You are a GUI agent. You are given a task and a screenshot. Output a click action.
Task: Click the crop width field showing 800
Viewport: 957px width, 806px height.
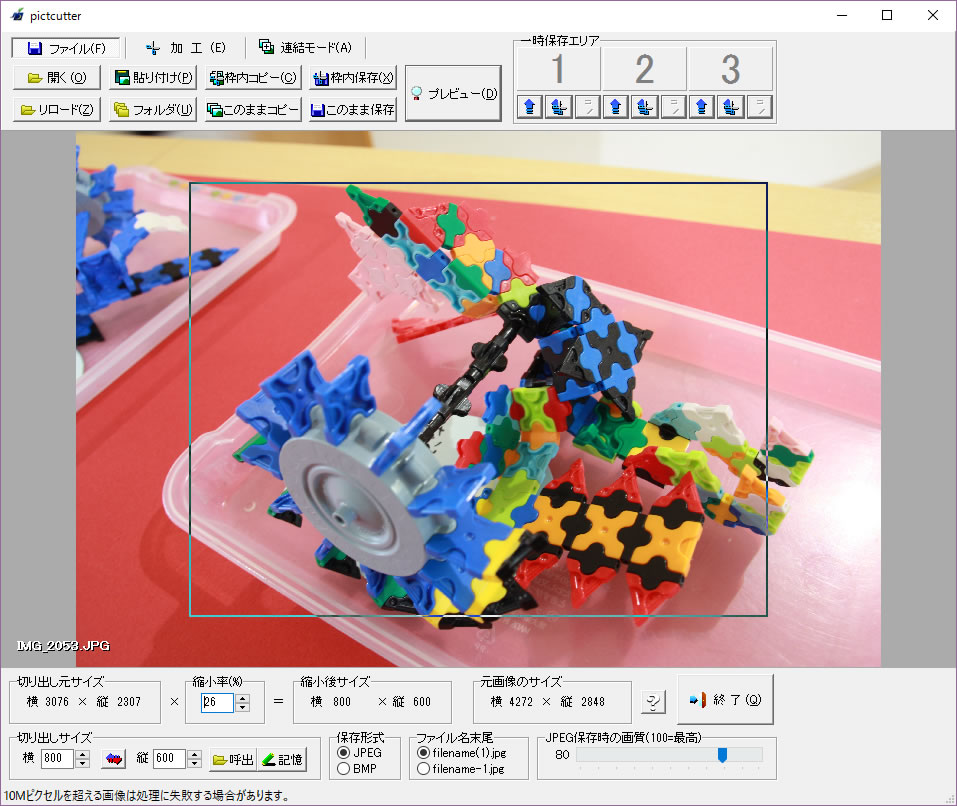click(x=57, y=758)
